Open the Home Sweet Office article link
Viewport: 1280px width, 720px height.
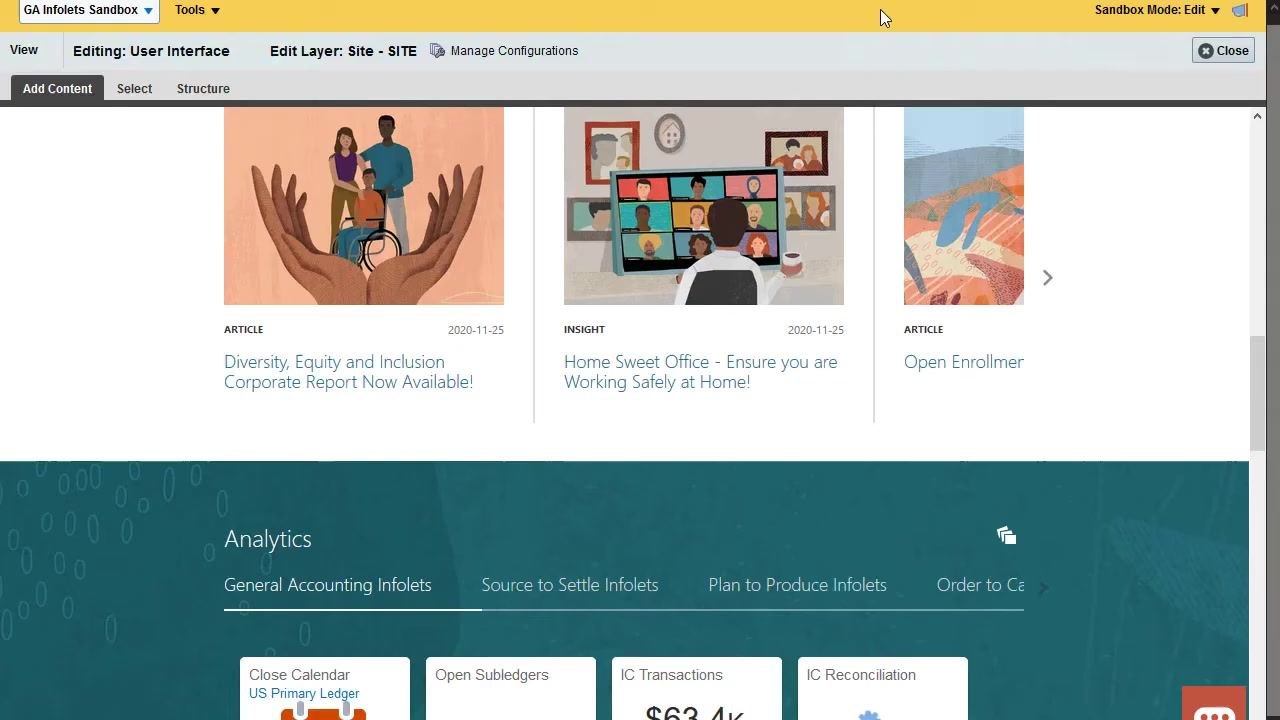click(x=700, y=372)
